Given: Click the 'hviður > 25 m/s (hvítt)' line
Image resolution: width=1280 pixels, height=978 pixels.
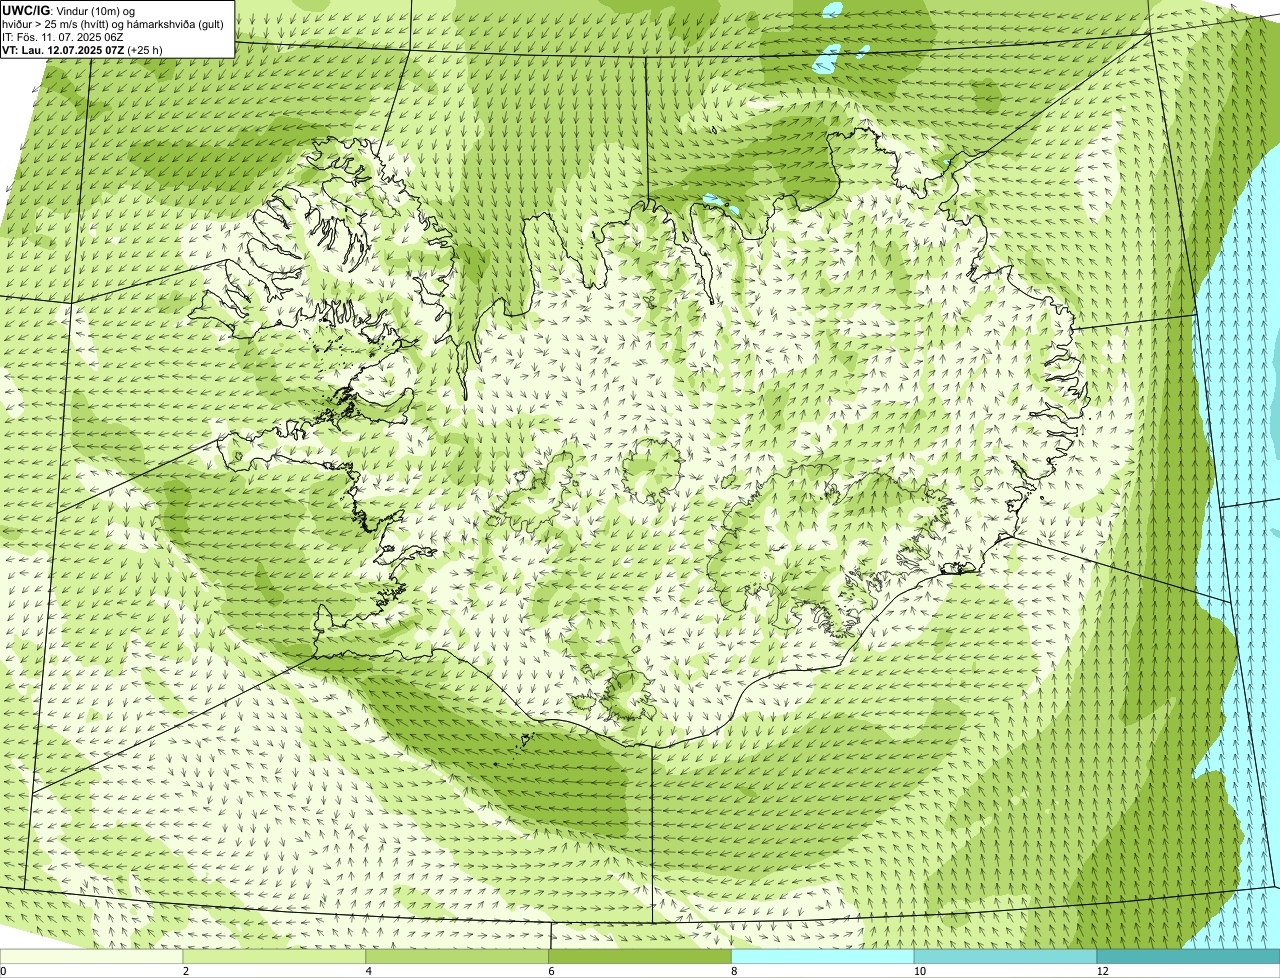Looking at the screenshot, I should pos(113,24).
